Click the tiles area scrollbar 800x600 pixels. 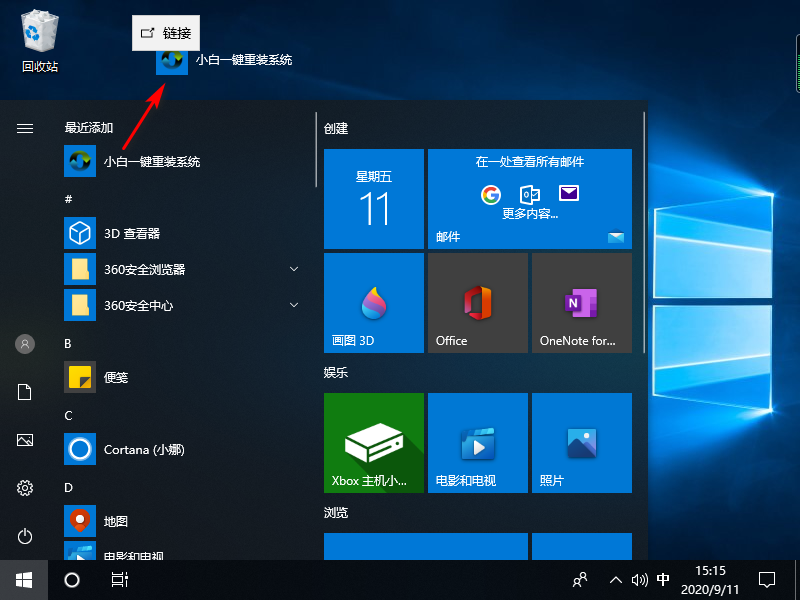coord(644,233)
